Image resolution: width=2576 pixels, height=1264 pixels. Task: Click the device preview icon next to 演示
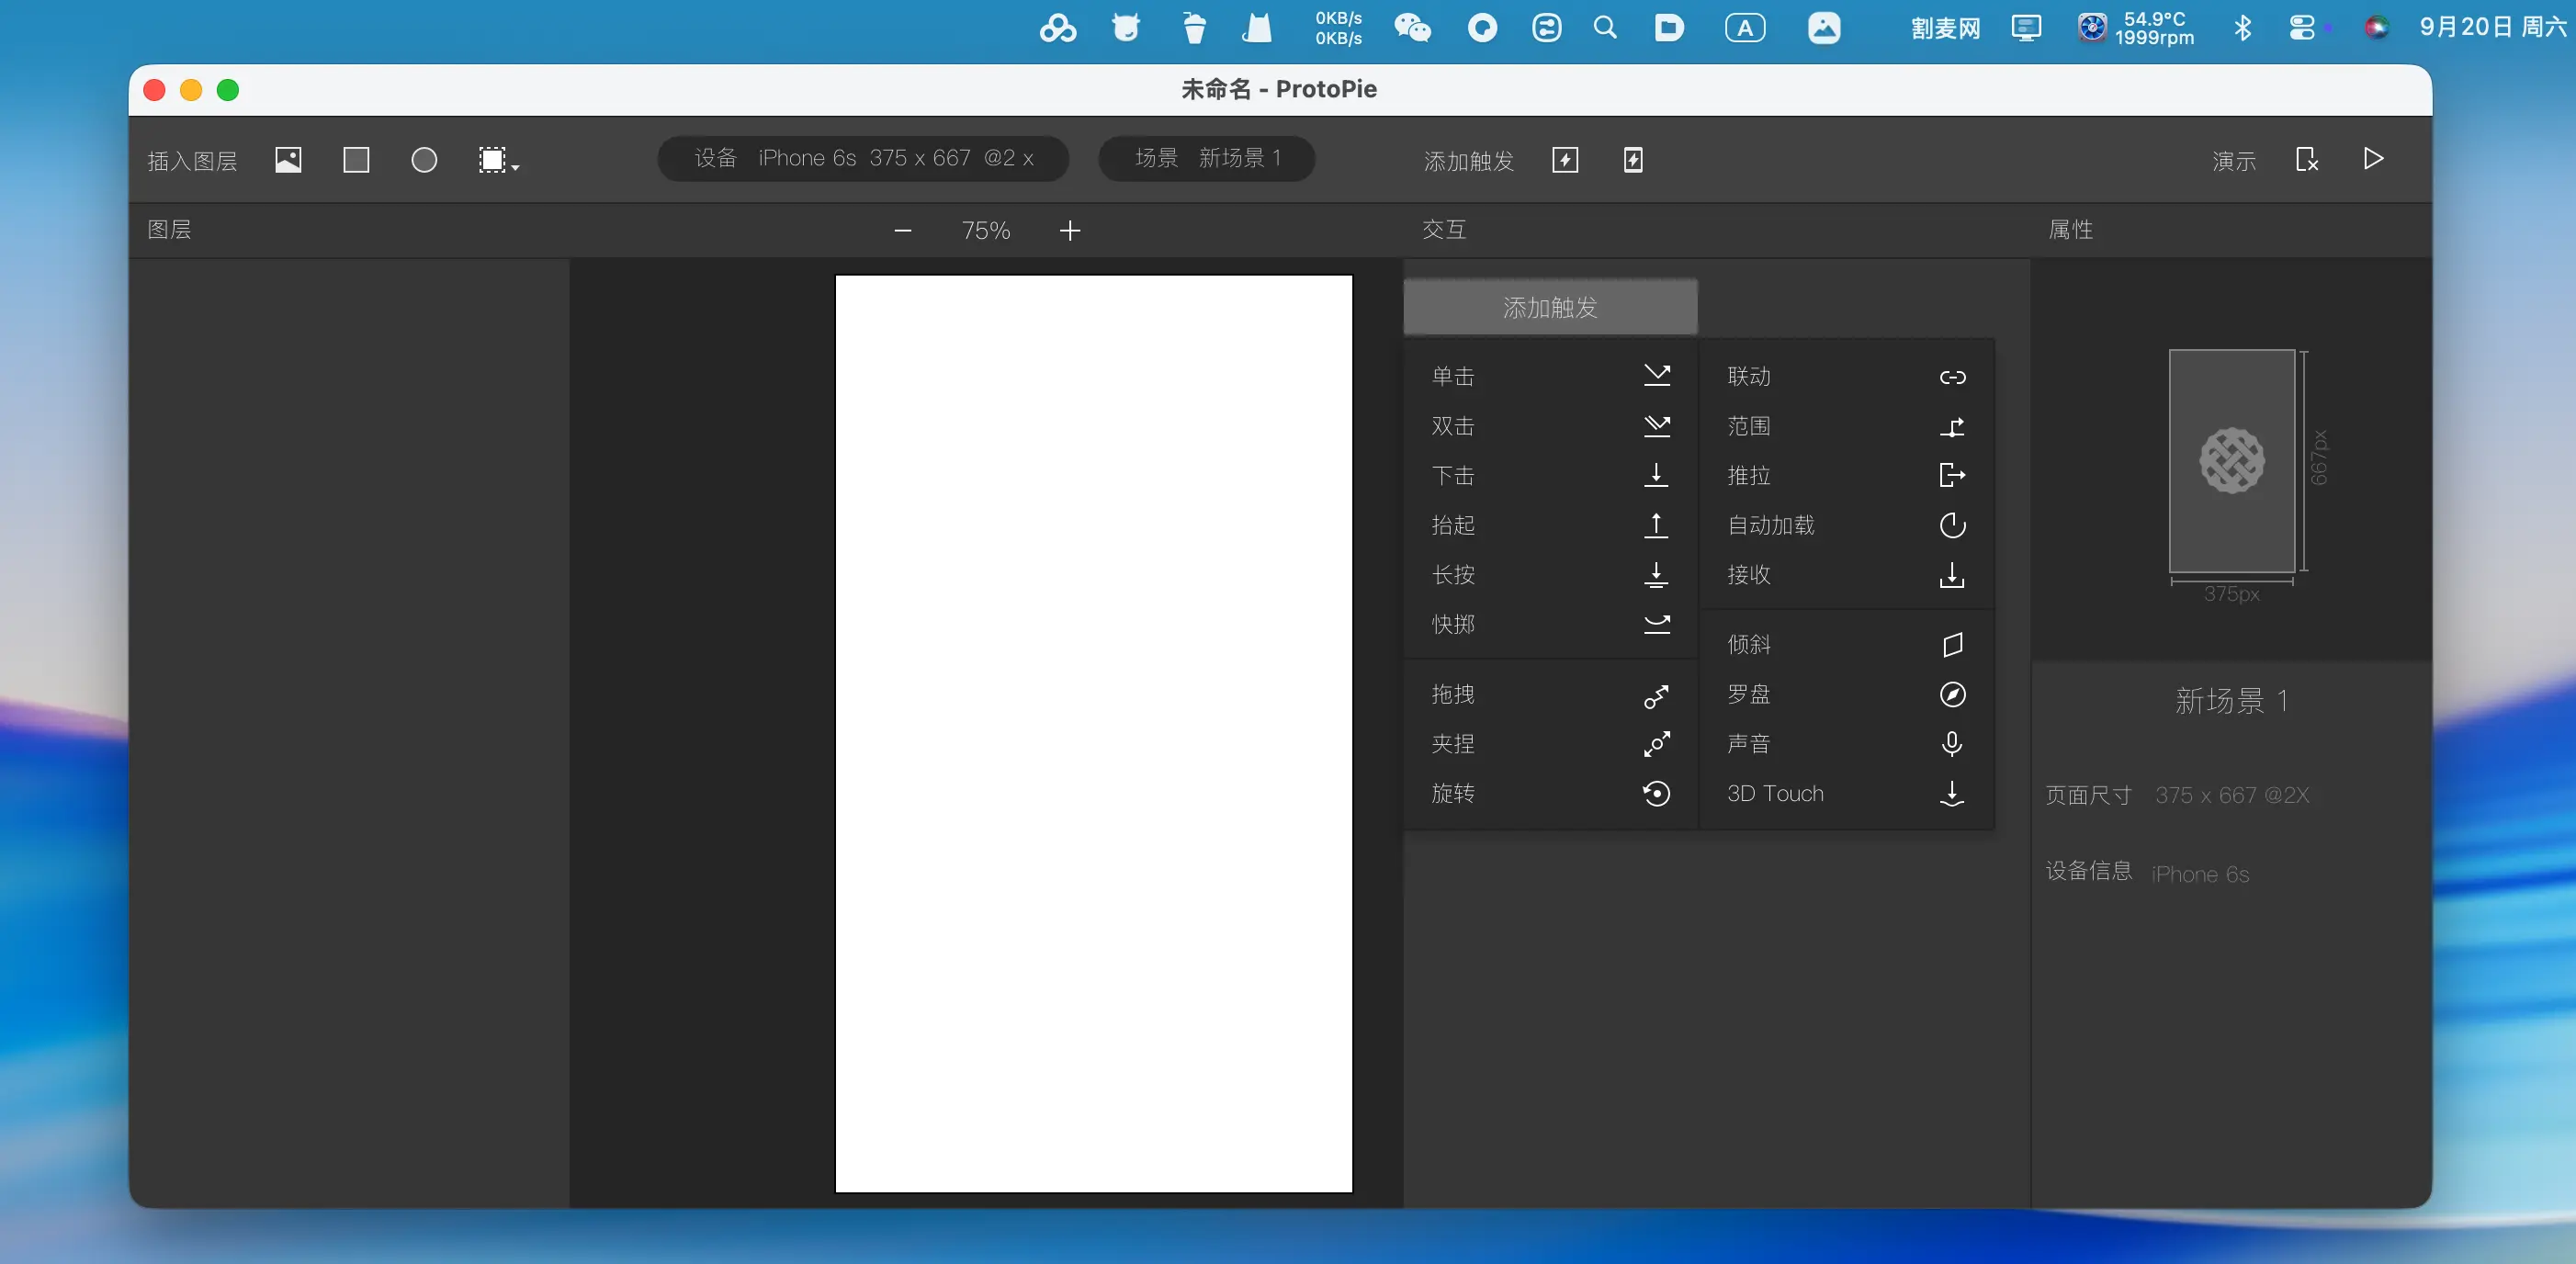click(x=2306, y=160)
